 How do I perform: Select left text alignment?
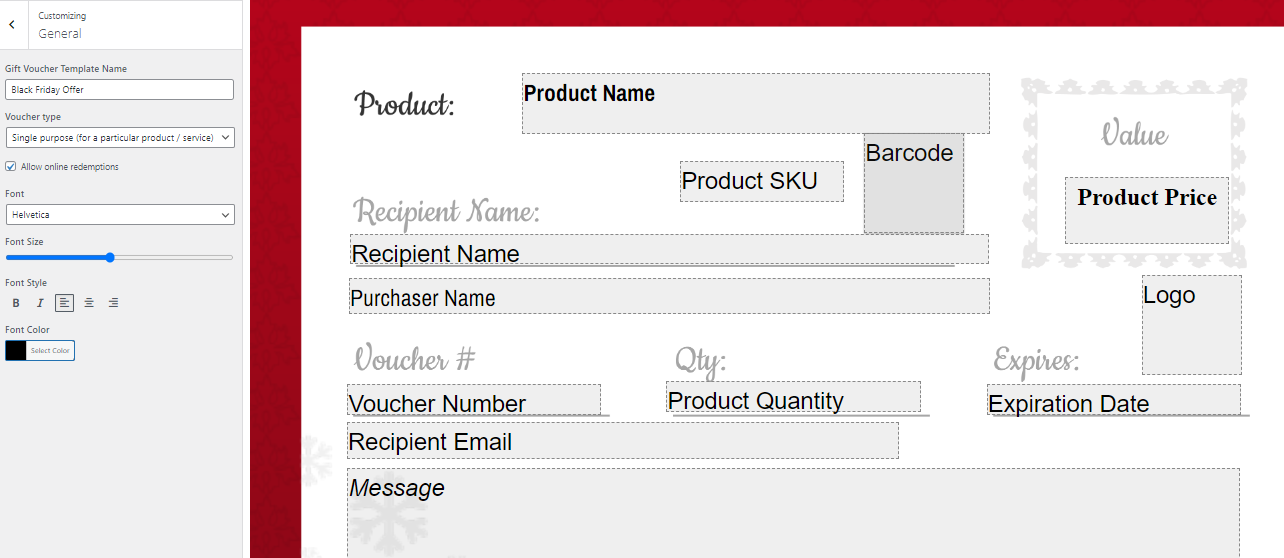point(64,303)
